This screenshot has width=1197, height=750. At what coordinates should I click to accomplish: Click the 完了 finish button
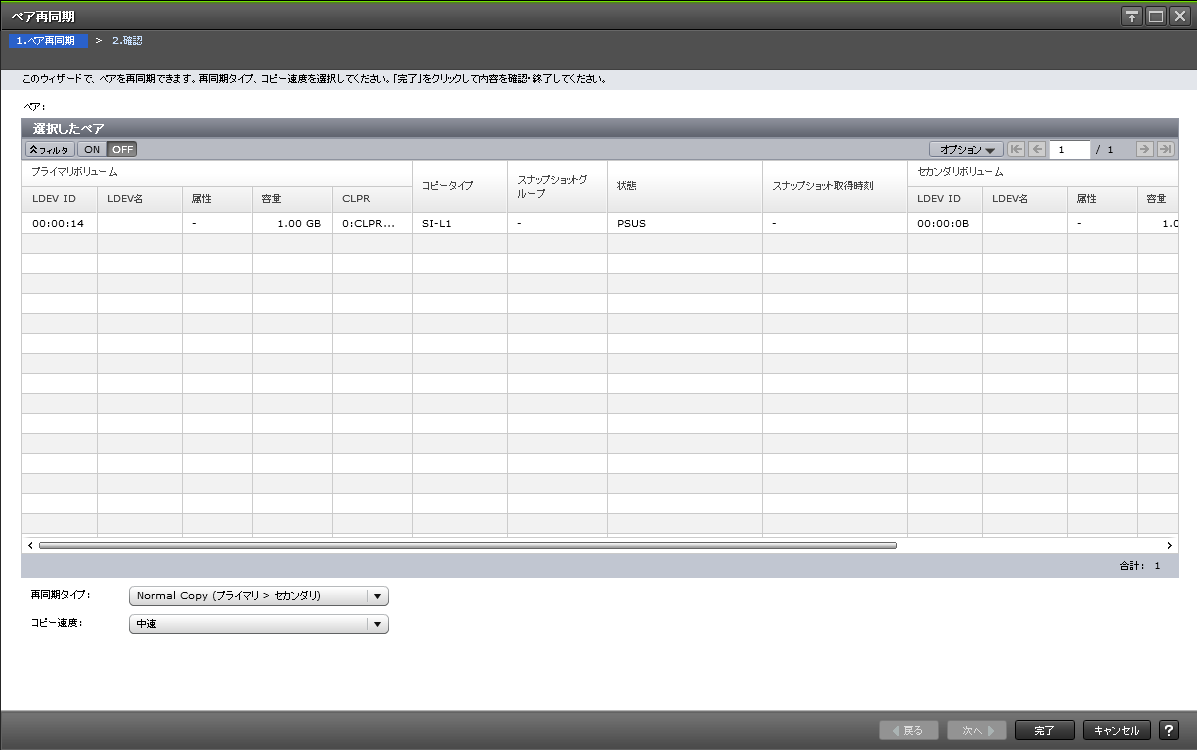pyautogui.click(x=1044, y=730)
